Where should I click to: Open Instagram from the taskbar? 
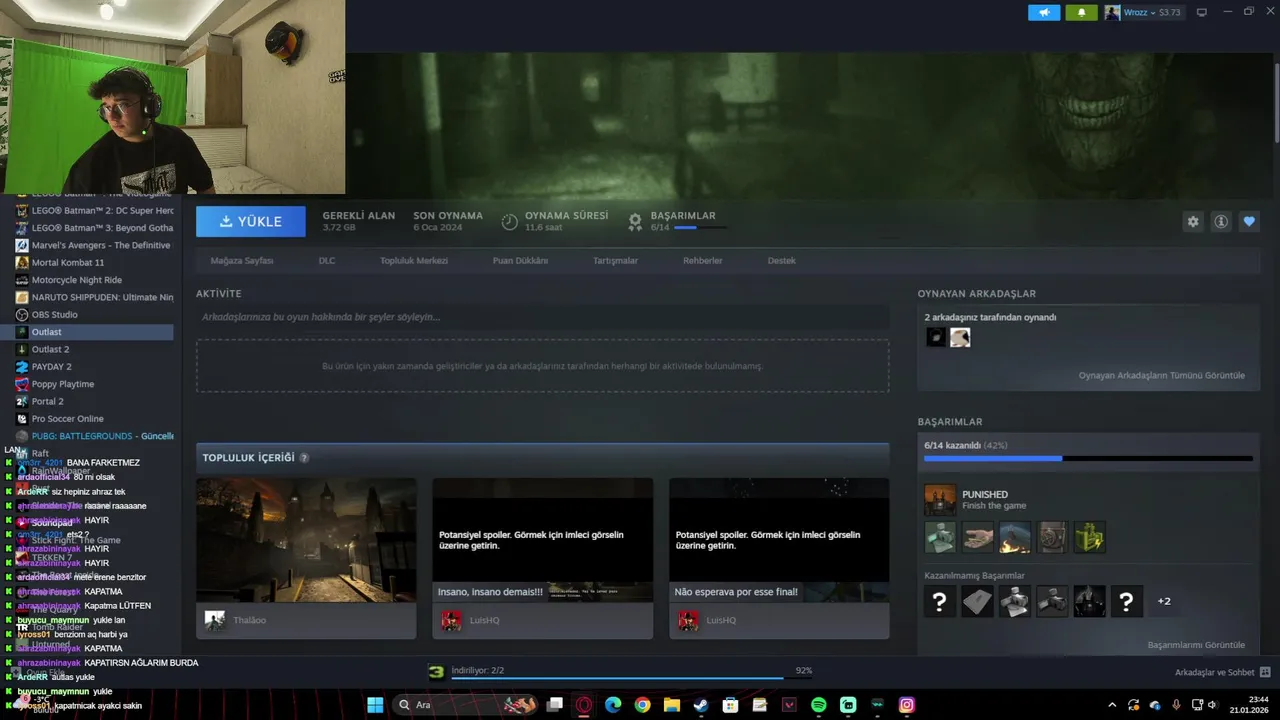907,705
